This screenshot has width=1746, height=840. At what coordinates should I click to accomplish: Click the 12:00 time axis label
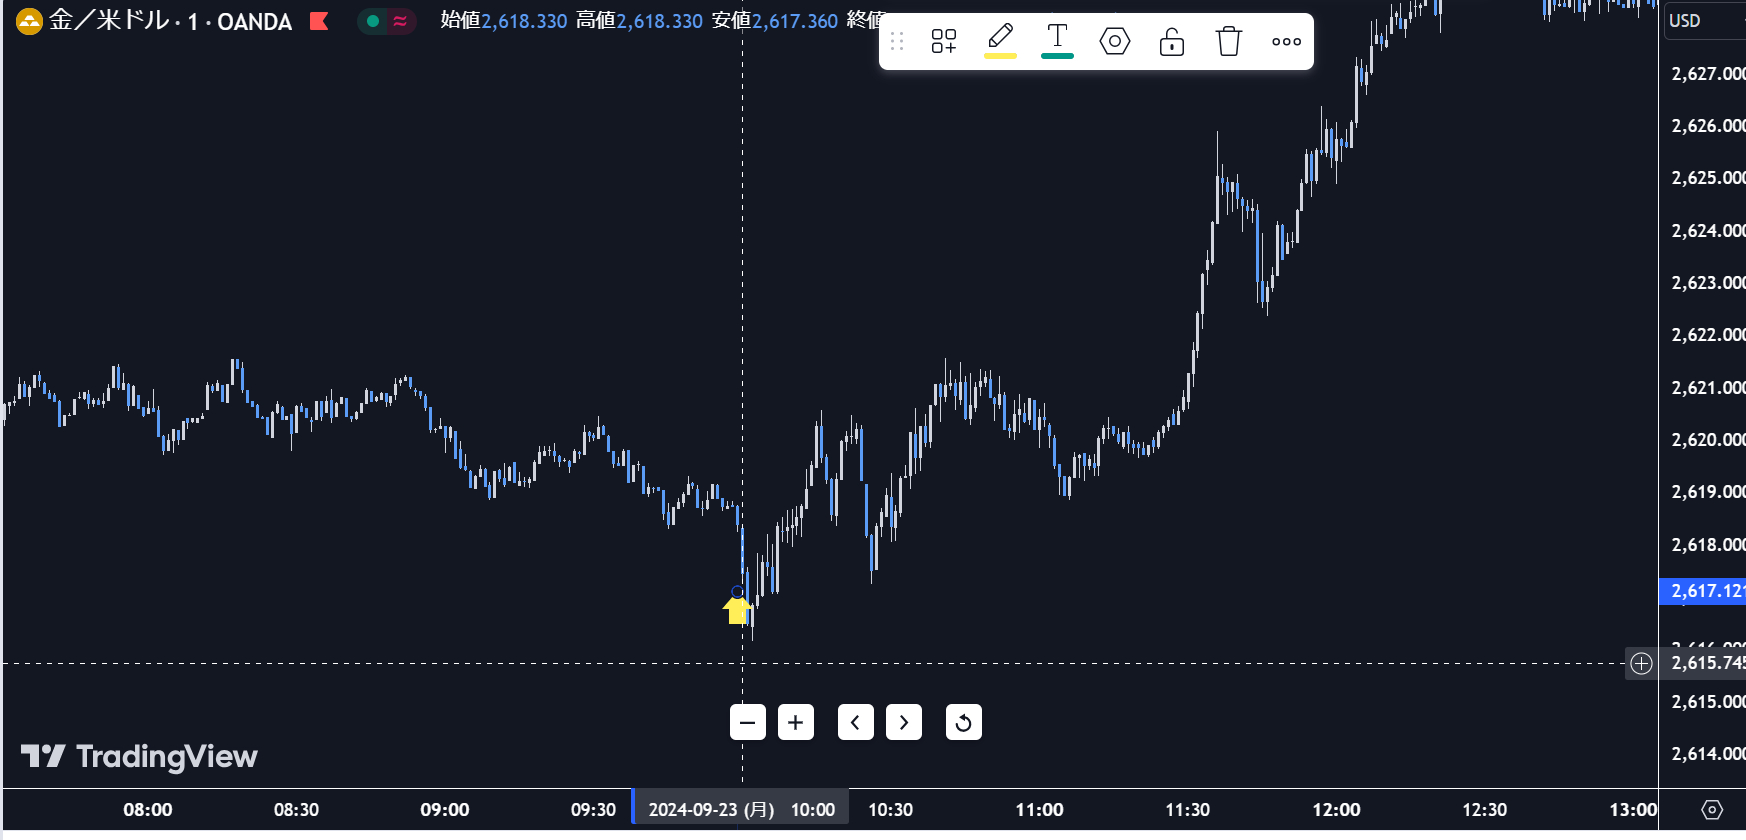(1336, 810)
